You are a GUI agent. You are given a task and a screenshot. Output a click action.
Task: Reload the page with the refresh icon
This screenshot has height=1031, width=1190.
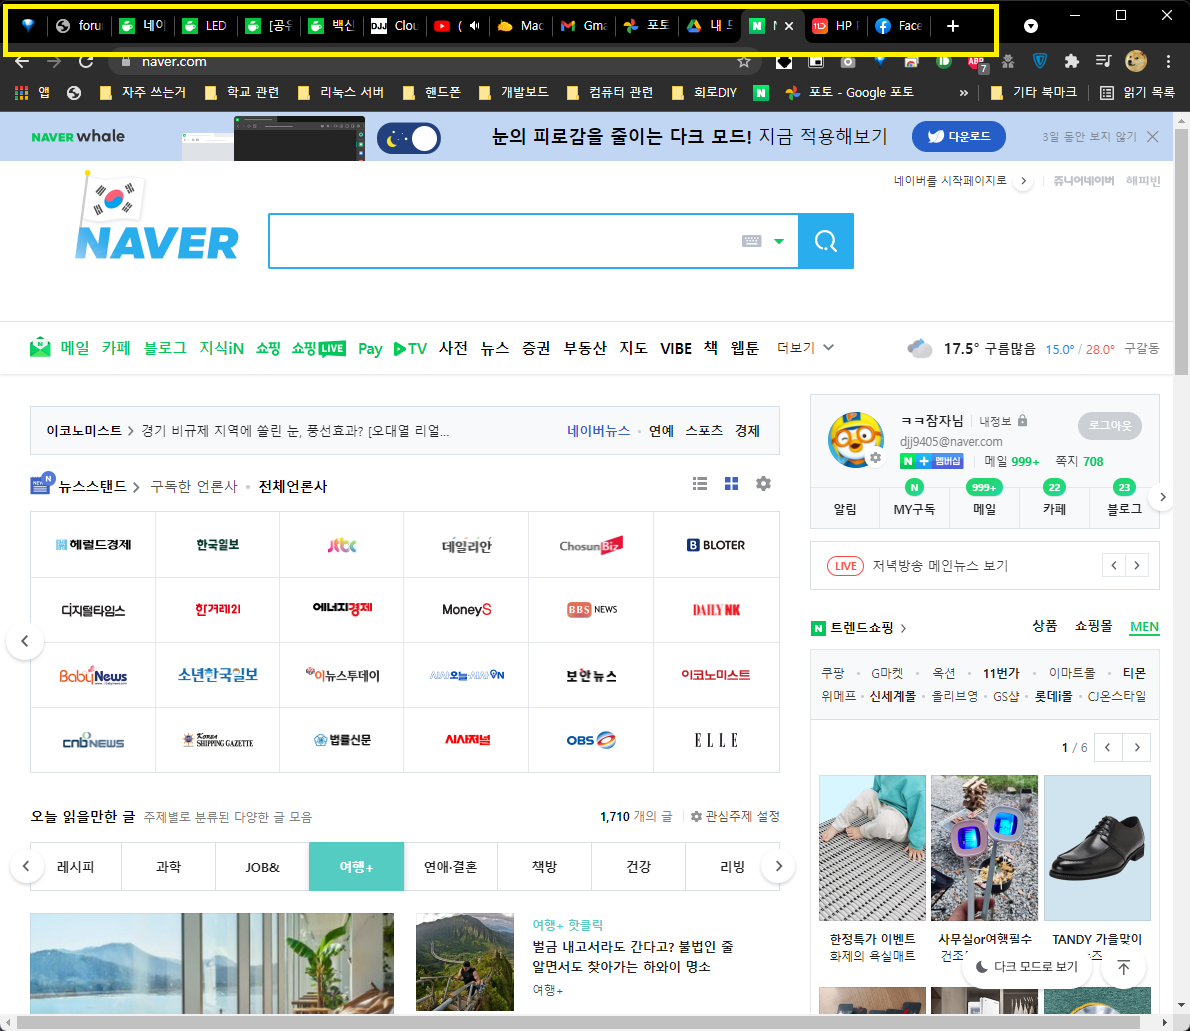point(86,61)
